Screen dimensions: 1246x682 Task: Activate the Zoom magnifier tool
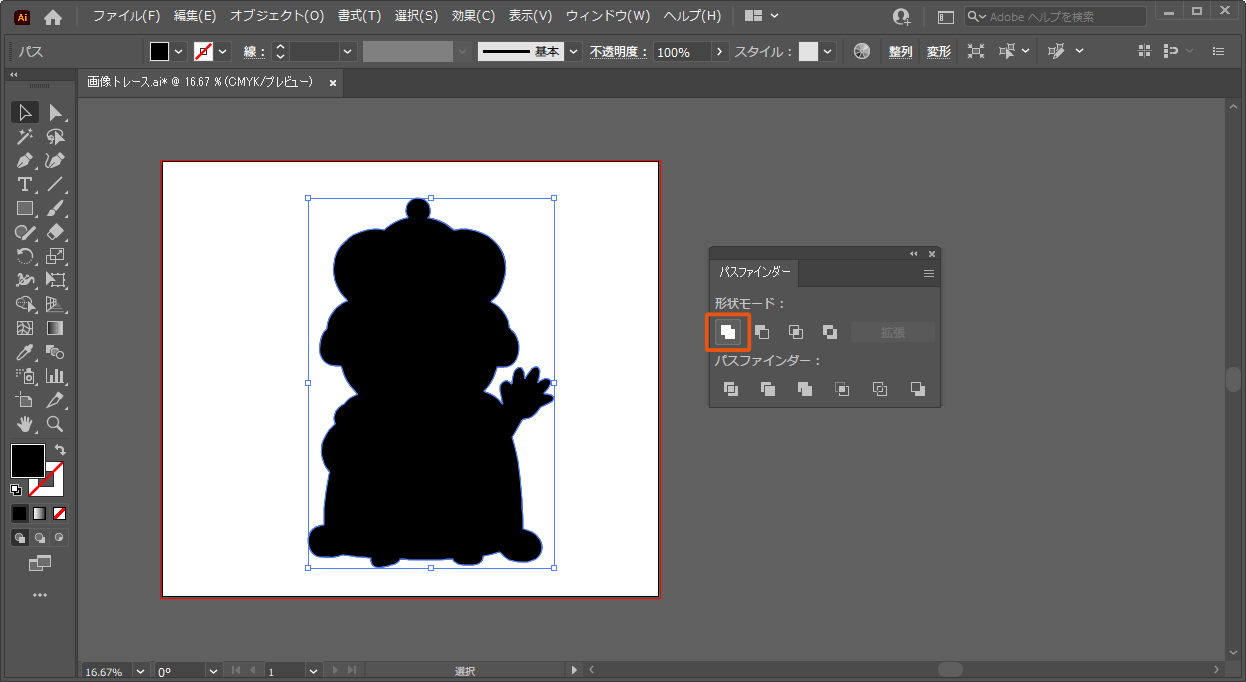[56, 424]
